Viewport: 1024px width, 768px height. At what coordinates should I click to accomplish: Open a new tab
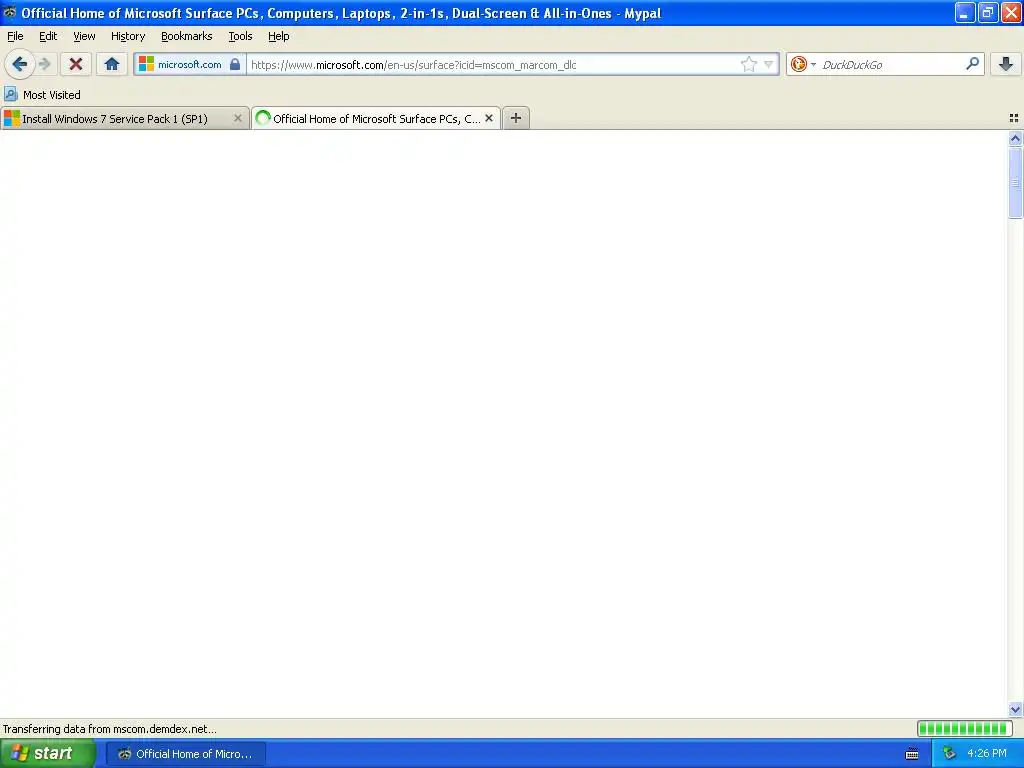tap(516, 118)
